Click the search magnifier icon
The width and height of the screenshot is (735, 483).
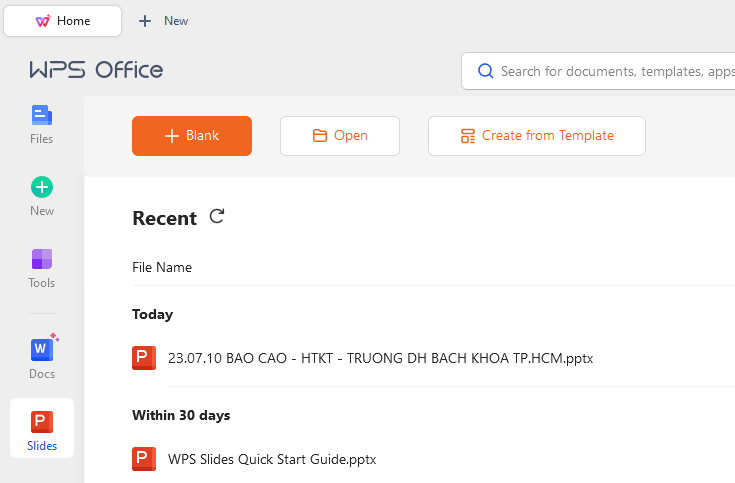coord(485,71)
